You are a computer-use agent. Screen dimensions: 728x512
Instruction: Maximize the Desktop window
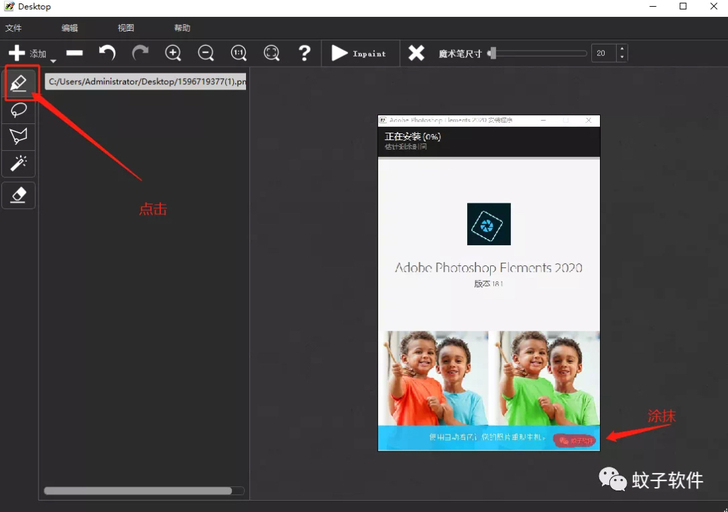tap(683, 6)
